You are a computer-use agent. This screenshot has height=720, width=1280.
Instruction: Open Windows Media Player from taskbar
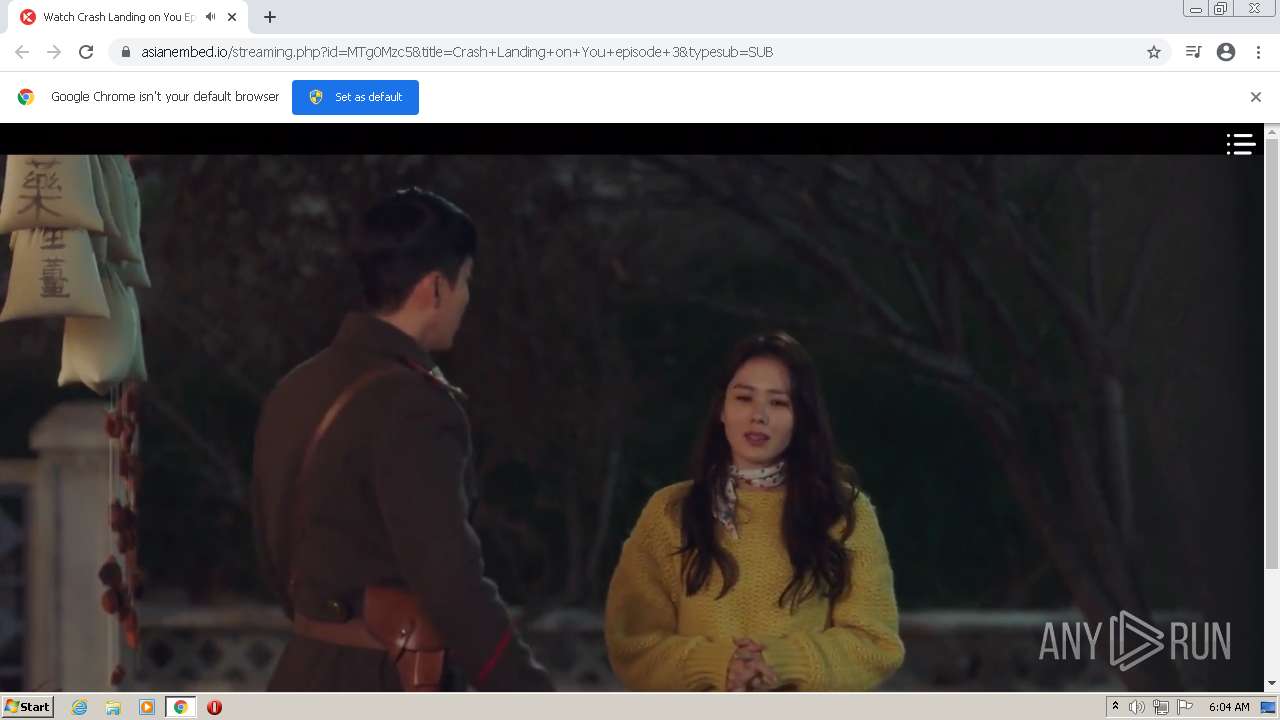point(147,707)
